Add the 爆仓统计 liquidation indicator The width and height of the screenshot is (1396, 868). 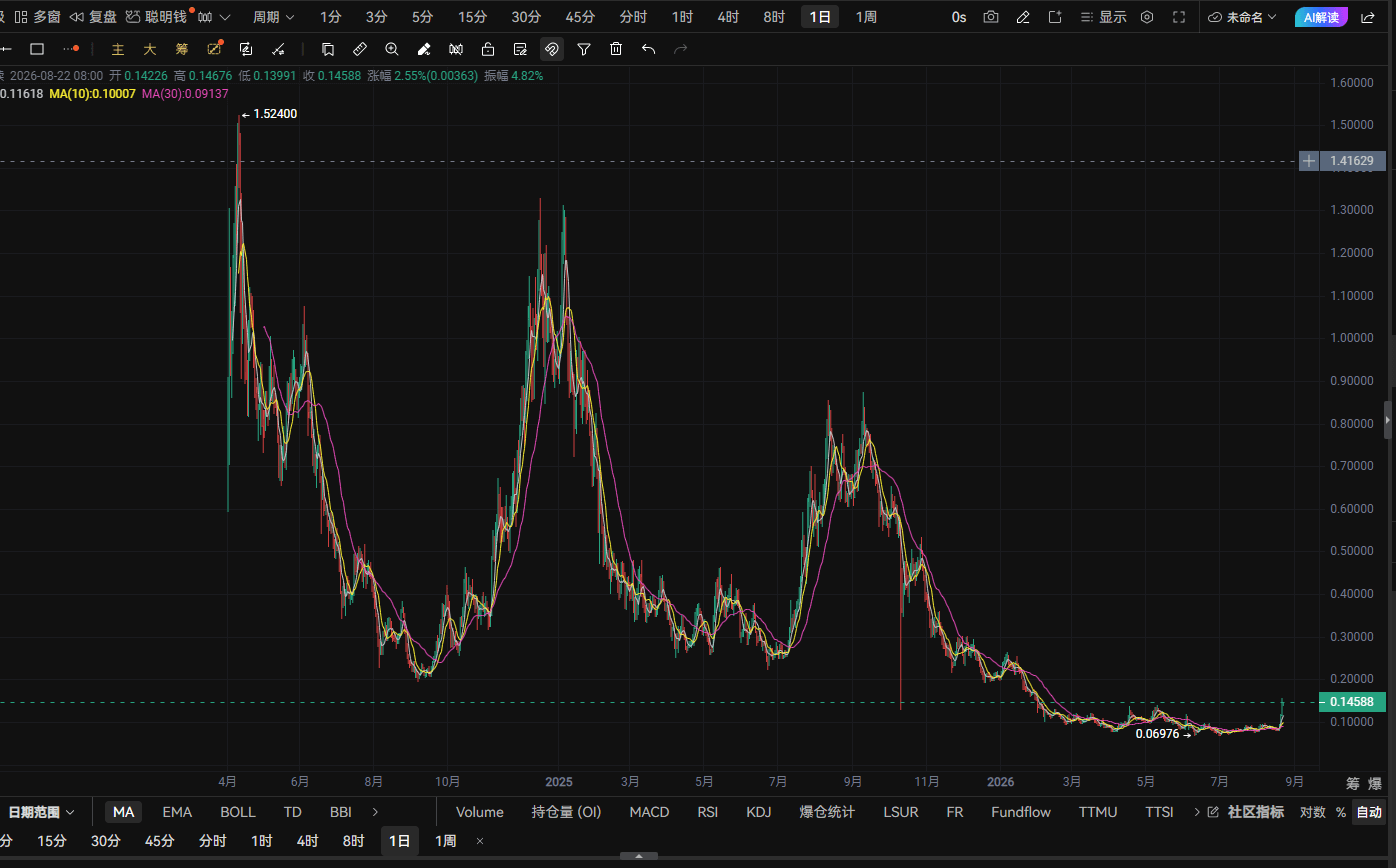pos(827,812)
